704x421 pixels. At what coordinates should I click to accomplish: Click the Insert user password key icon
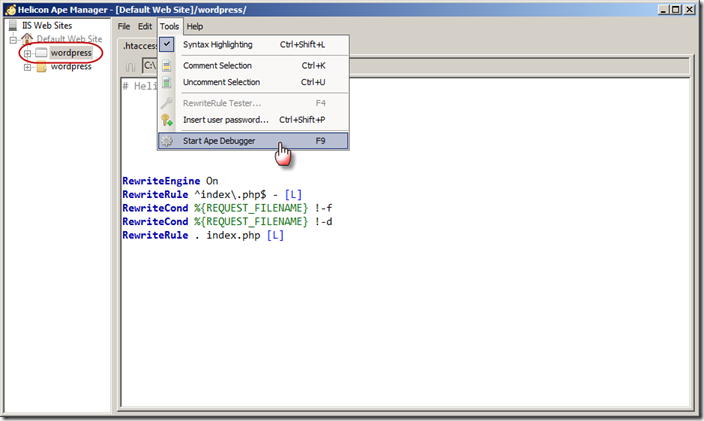[167, 120]
